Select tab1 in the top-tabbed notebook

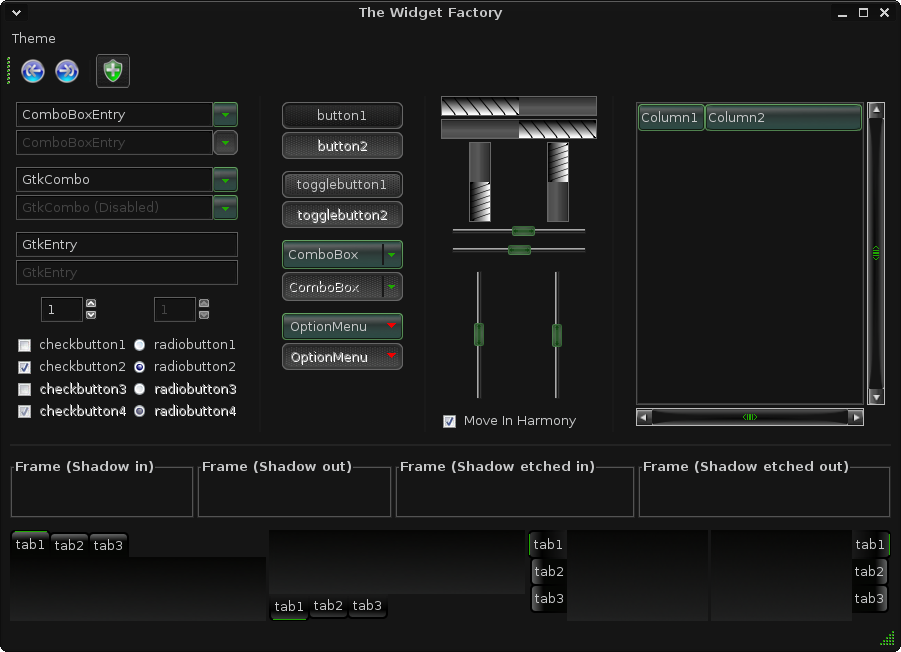pos(30,545)
